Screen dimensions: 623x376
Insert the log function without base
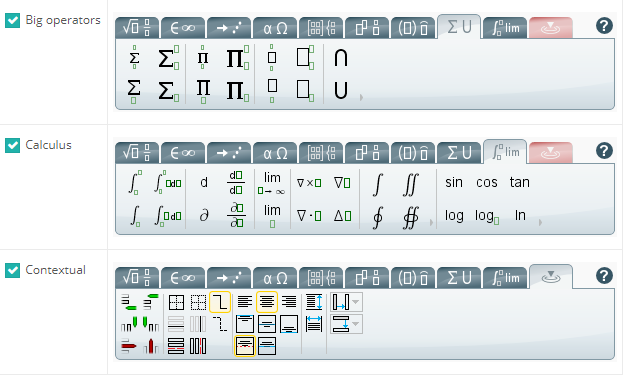click(x=454, y=215)
